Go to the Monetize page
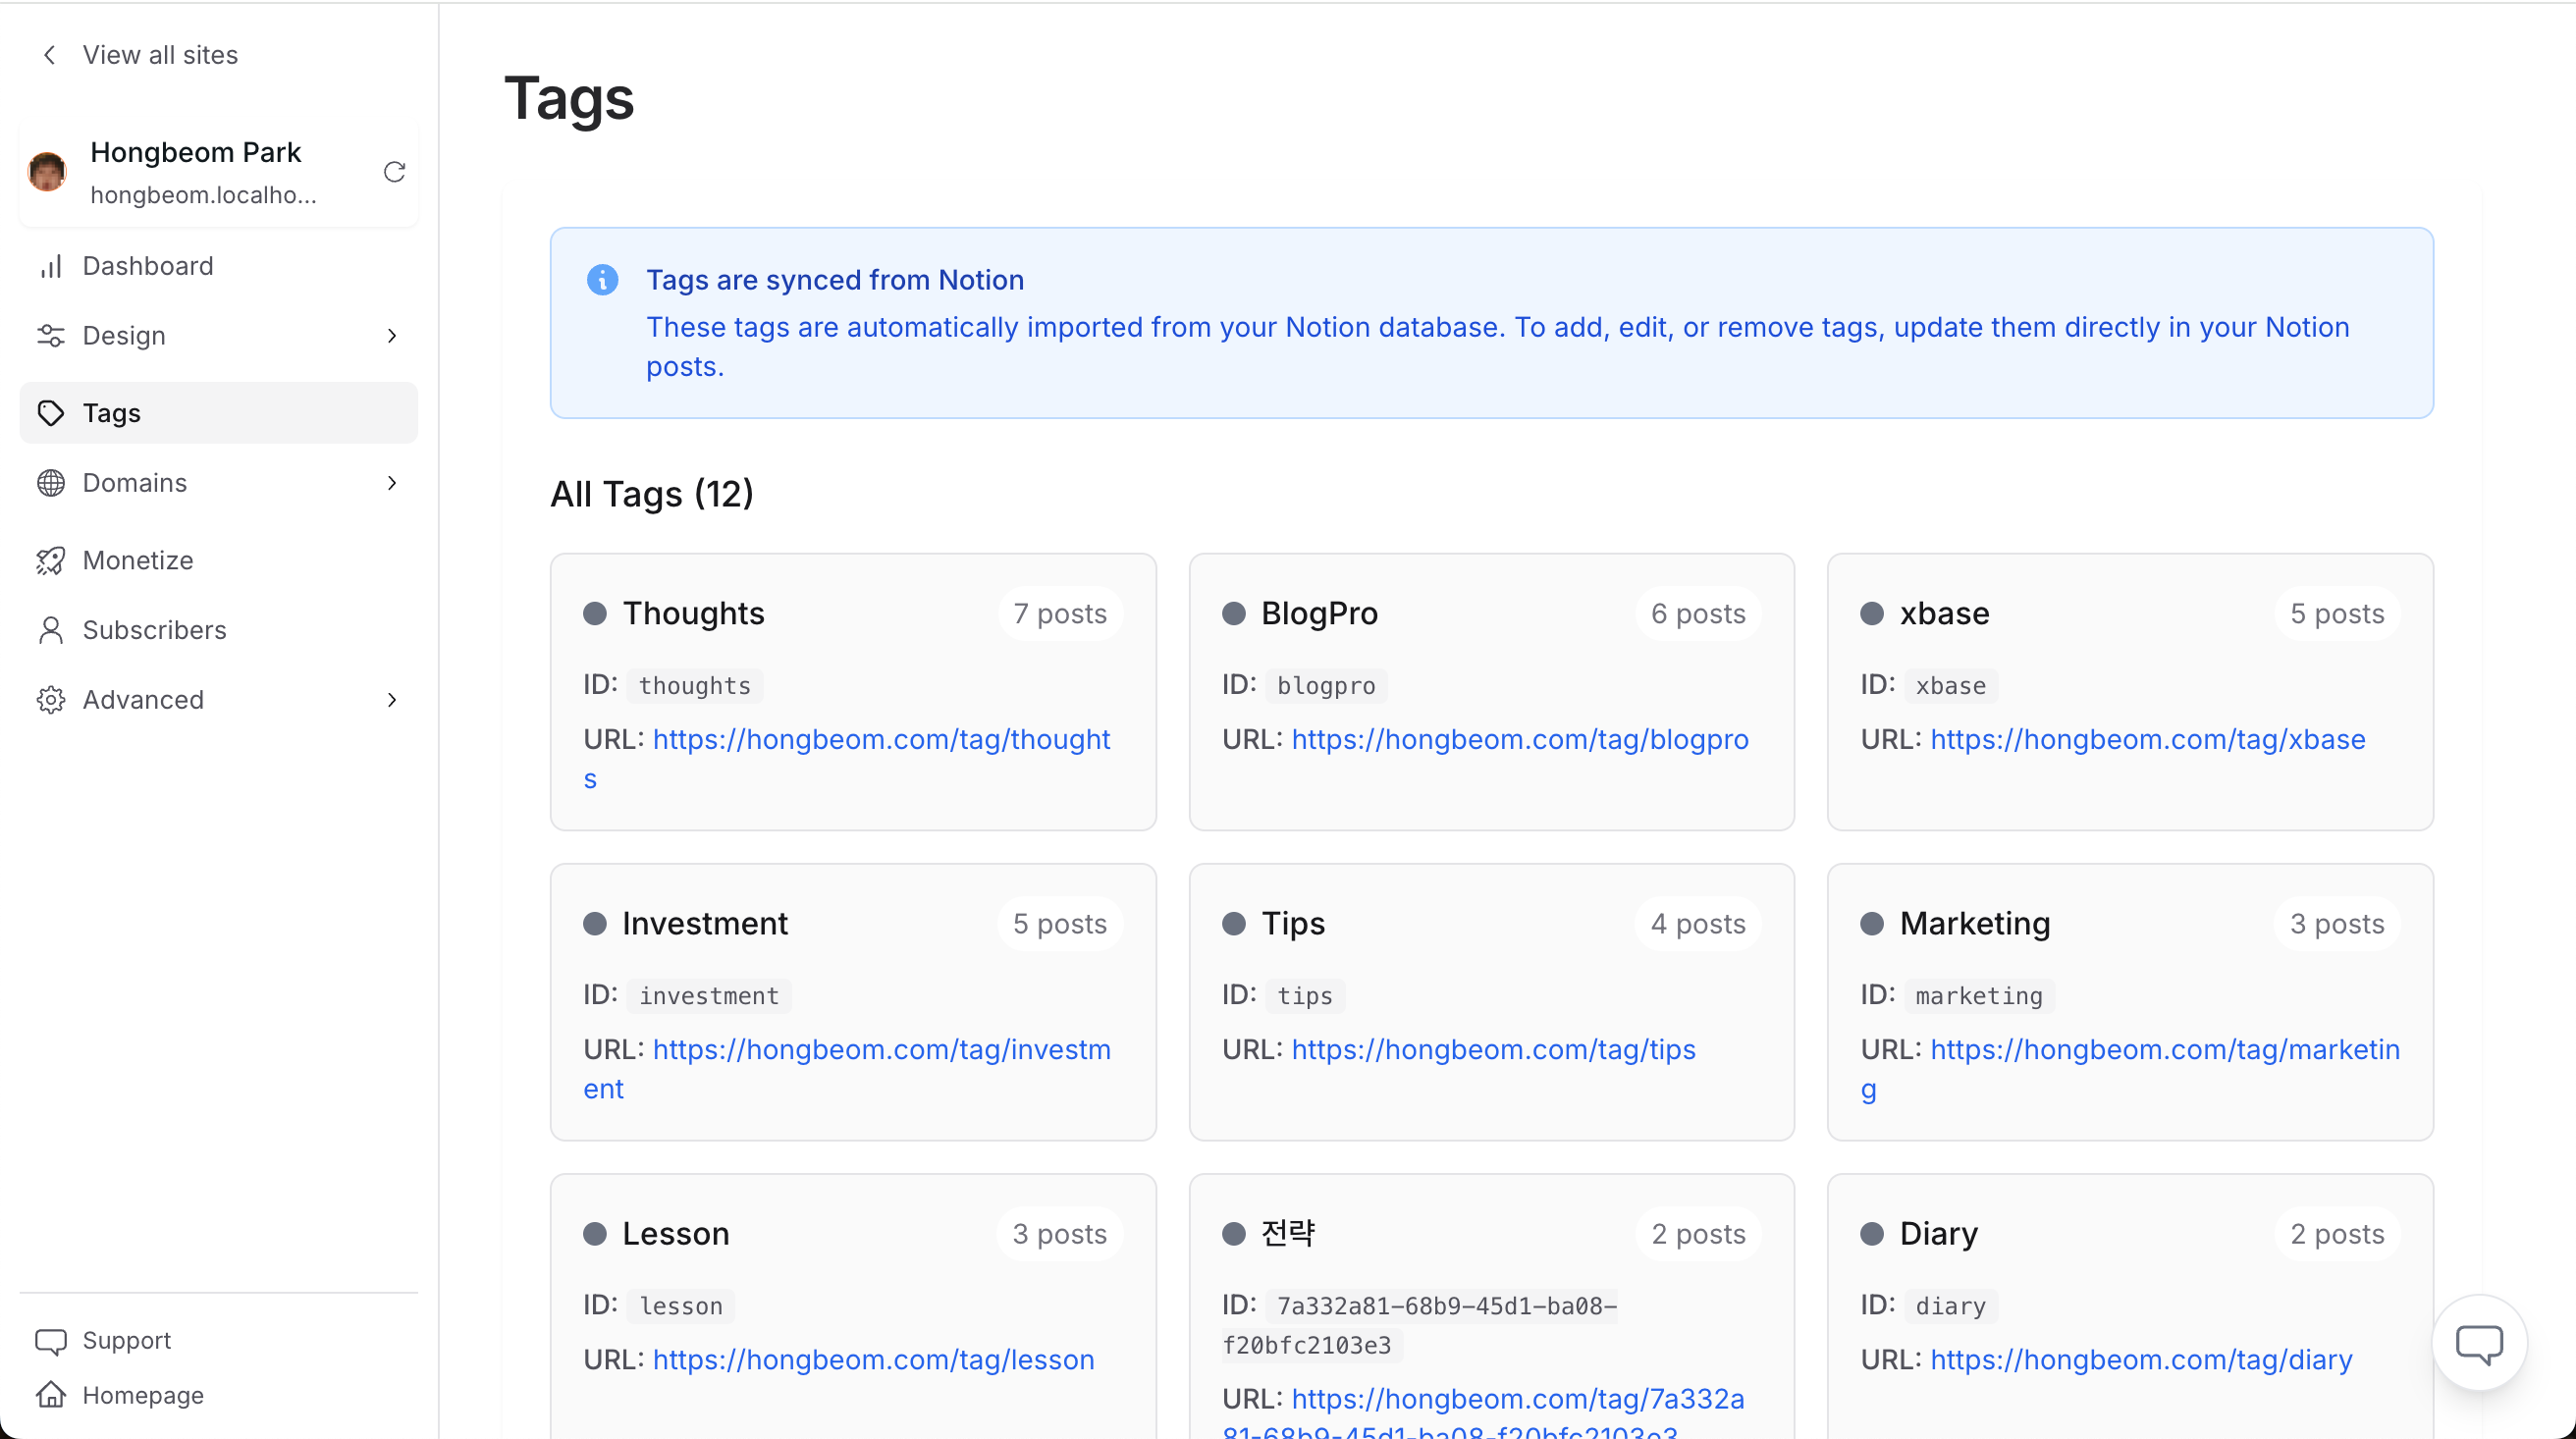Screen dimensions: 2576x1439 click(x=219, y=561)
